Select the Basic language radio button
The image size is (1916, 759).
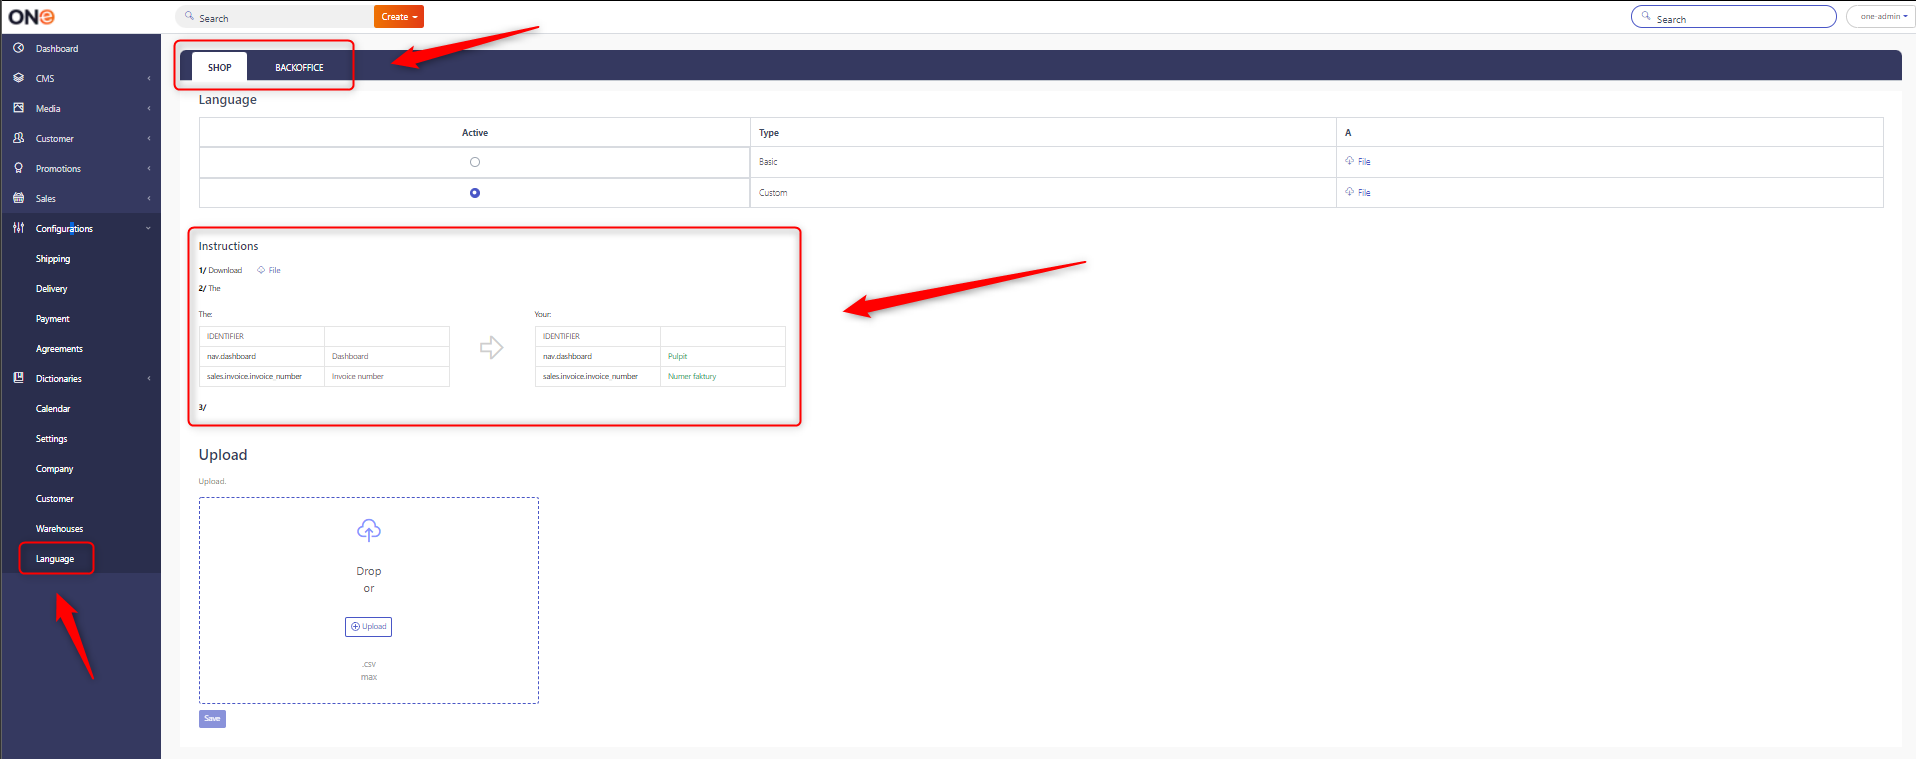(x=475, y=162)
